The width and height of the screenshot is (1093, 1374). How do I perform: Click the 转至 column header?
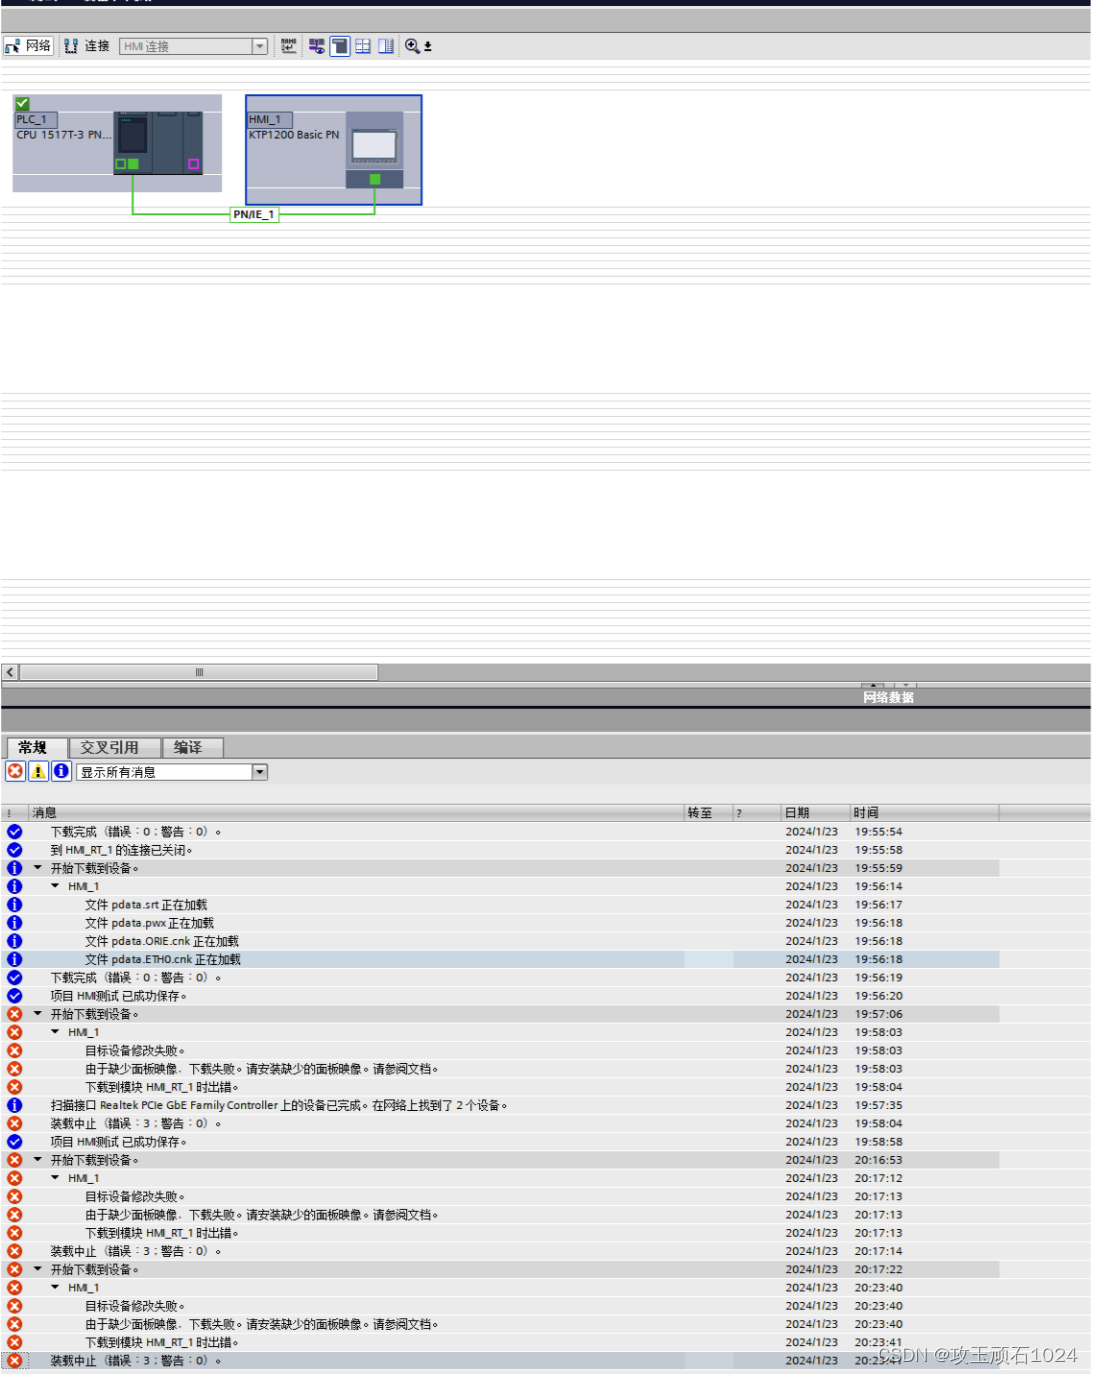(708, 813)
